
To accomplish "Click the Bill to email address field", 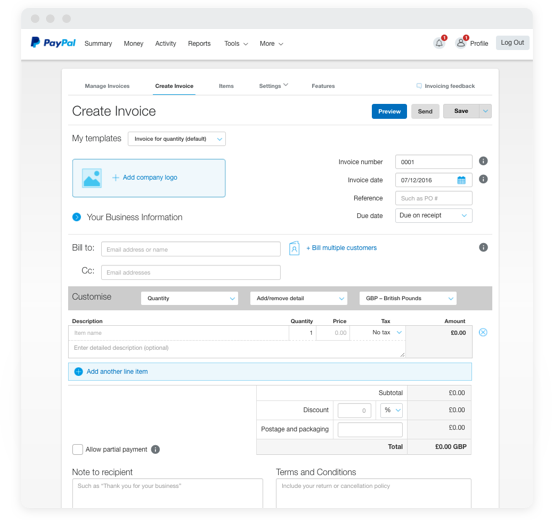I will [191, 249].
